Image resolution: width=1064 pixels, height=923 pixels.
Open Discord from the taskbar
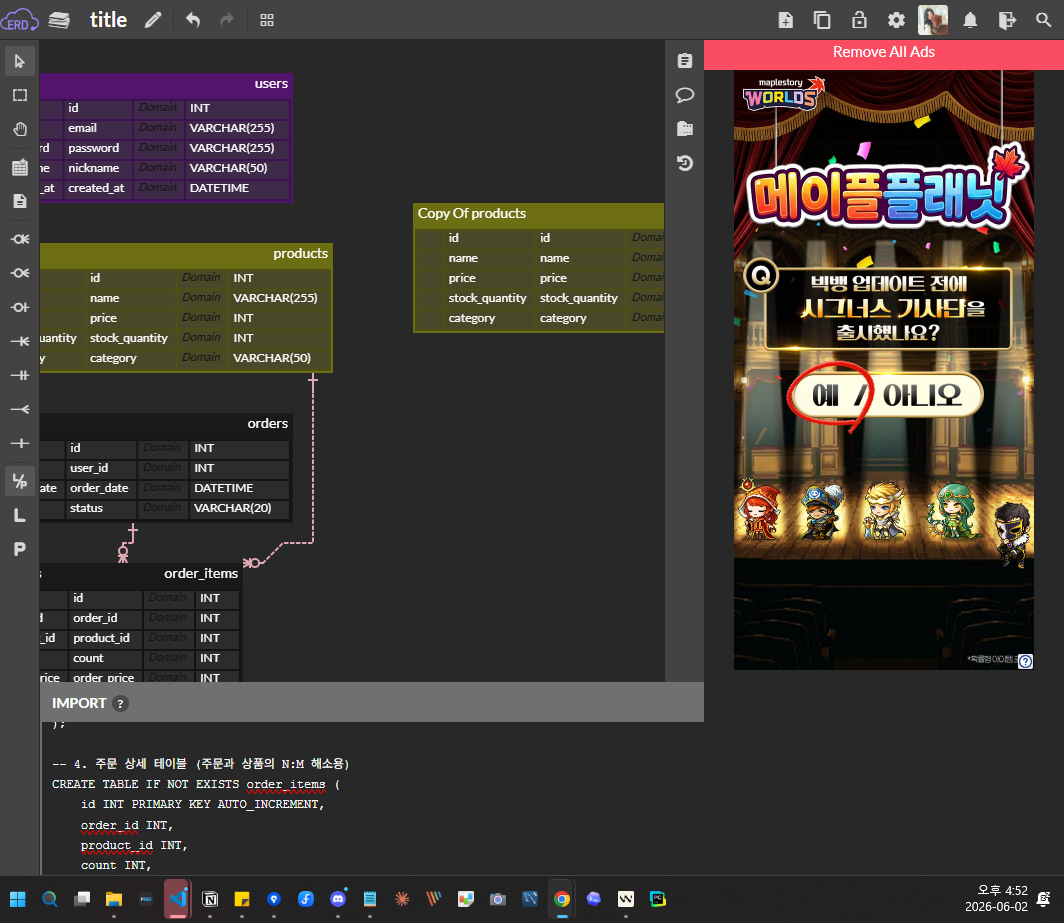click(x=338, y=899)
